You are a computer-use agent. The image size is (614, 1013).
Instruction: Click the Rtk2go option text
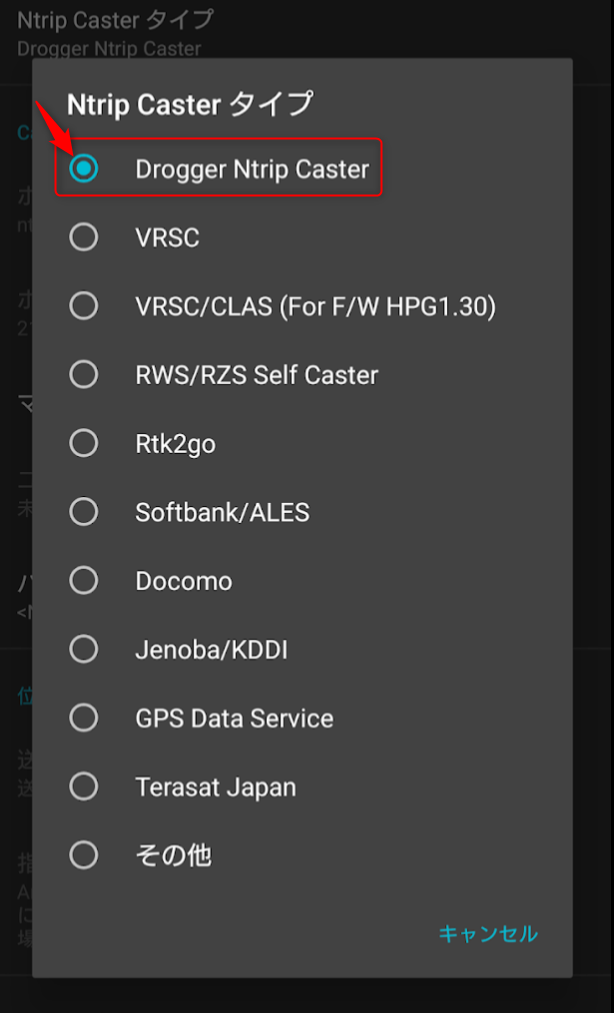coord(175,443)
